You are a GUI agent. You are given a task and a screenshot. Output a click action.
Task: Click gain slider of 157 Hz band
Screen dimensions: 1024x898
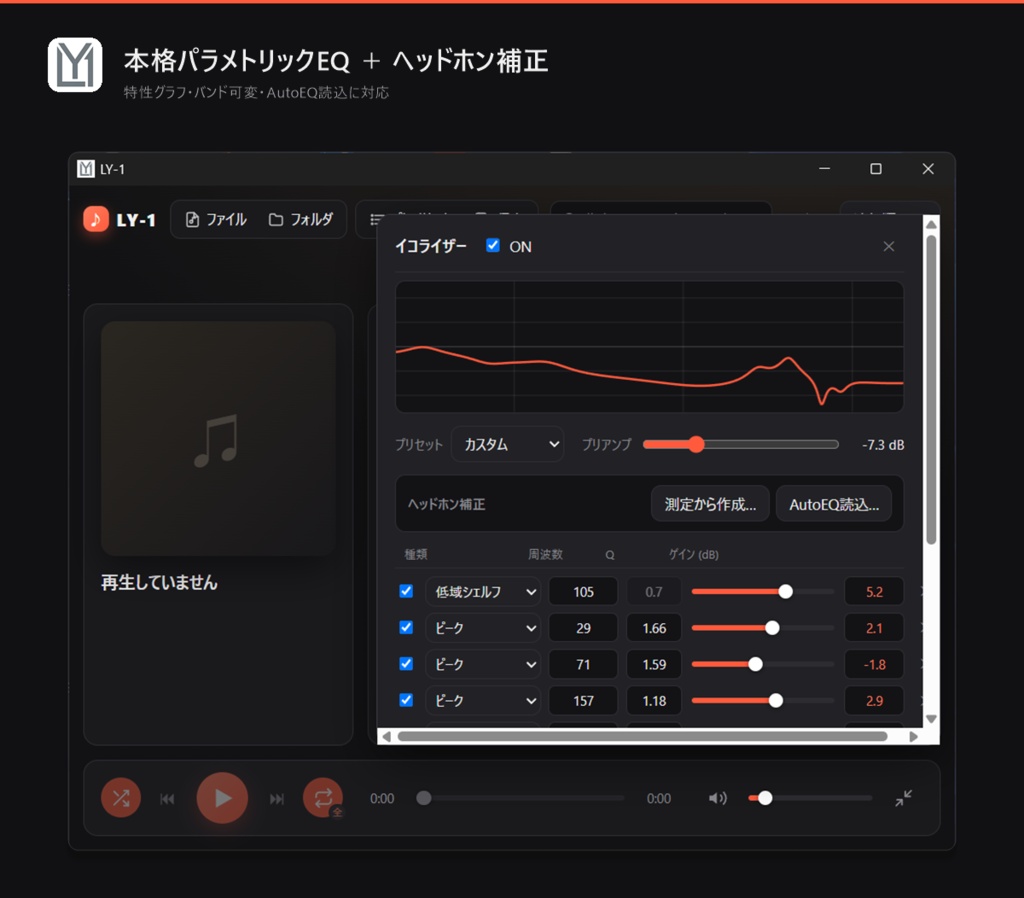[763, 701]
